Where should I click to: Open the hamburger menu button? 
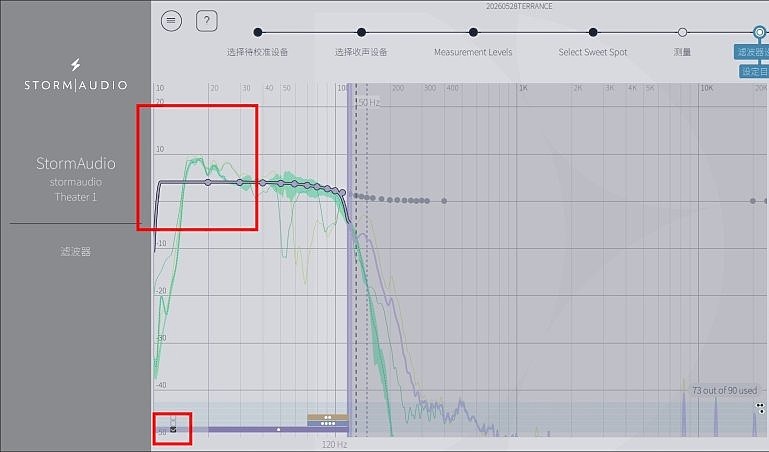[x=171, y=21]
